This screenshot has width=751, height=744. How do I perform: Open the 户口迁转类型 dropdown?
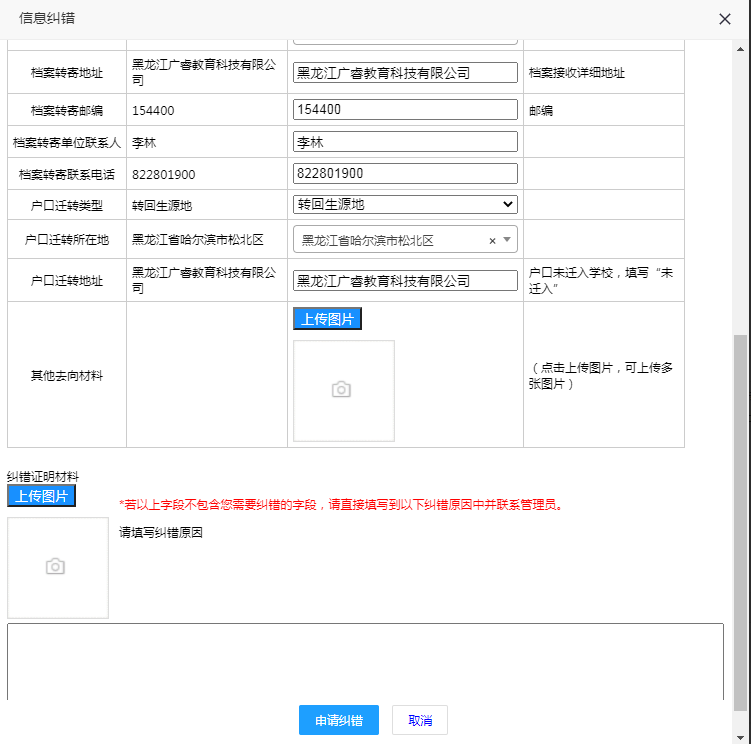pyautogui.click(x=405, y=205)
